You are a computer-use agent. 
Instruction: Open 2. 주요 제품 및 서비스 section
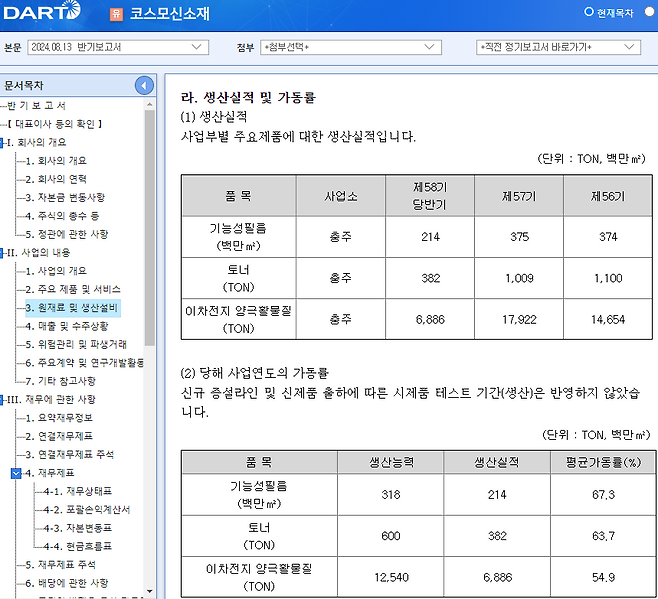tap(72, 289)
